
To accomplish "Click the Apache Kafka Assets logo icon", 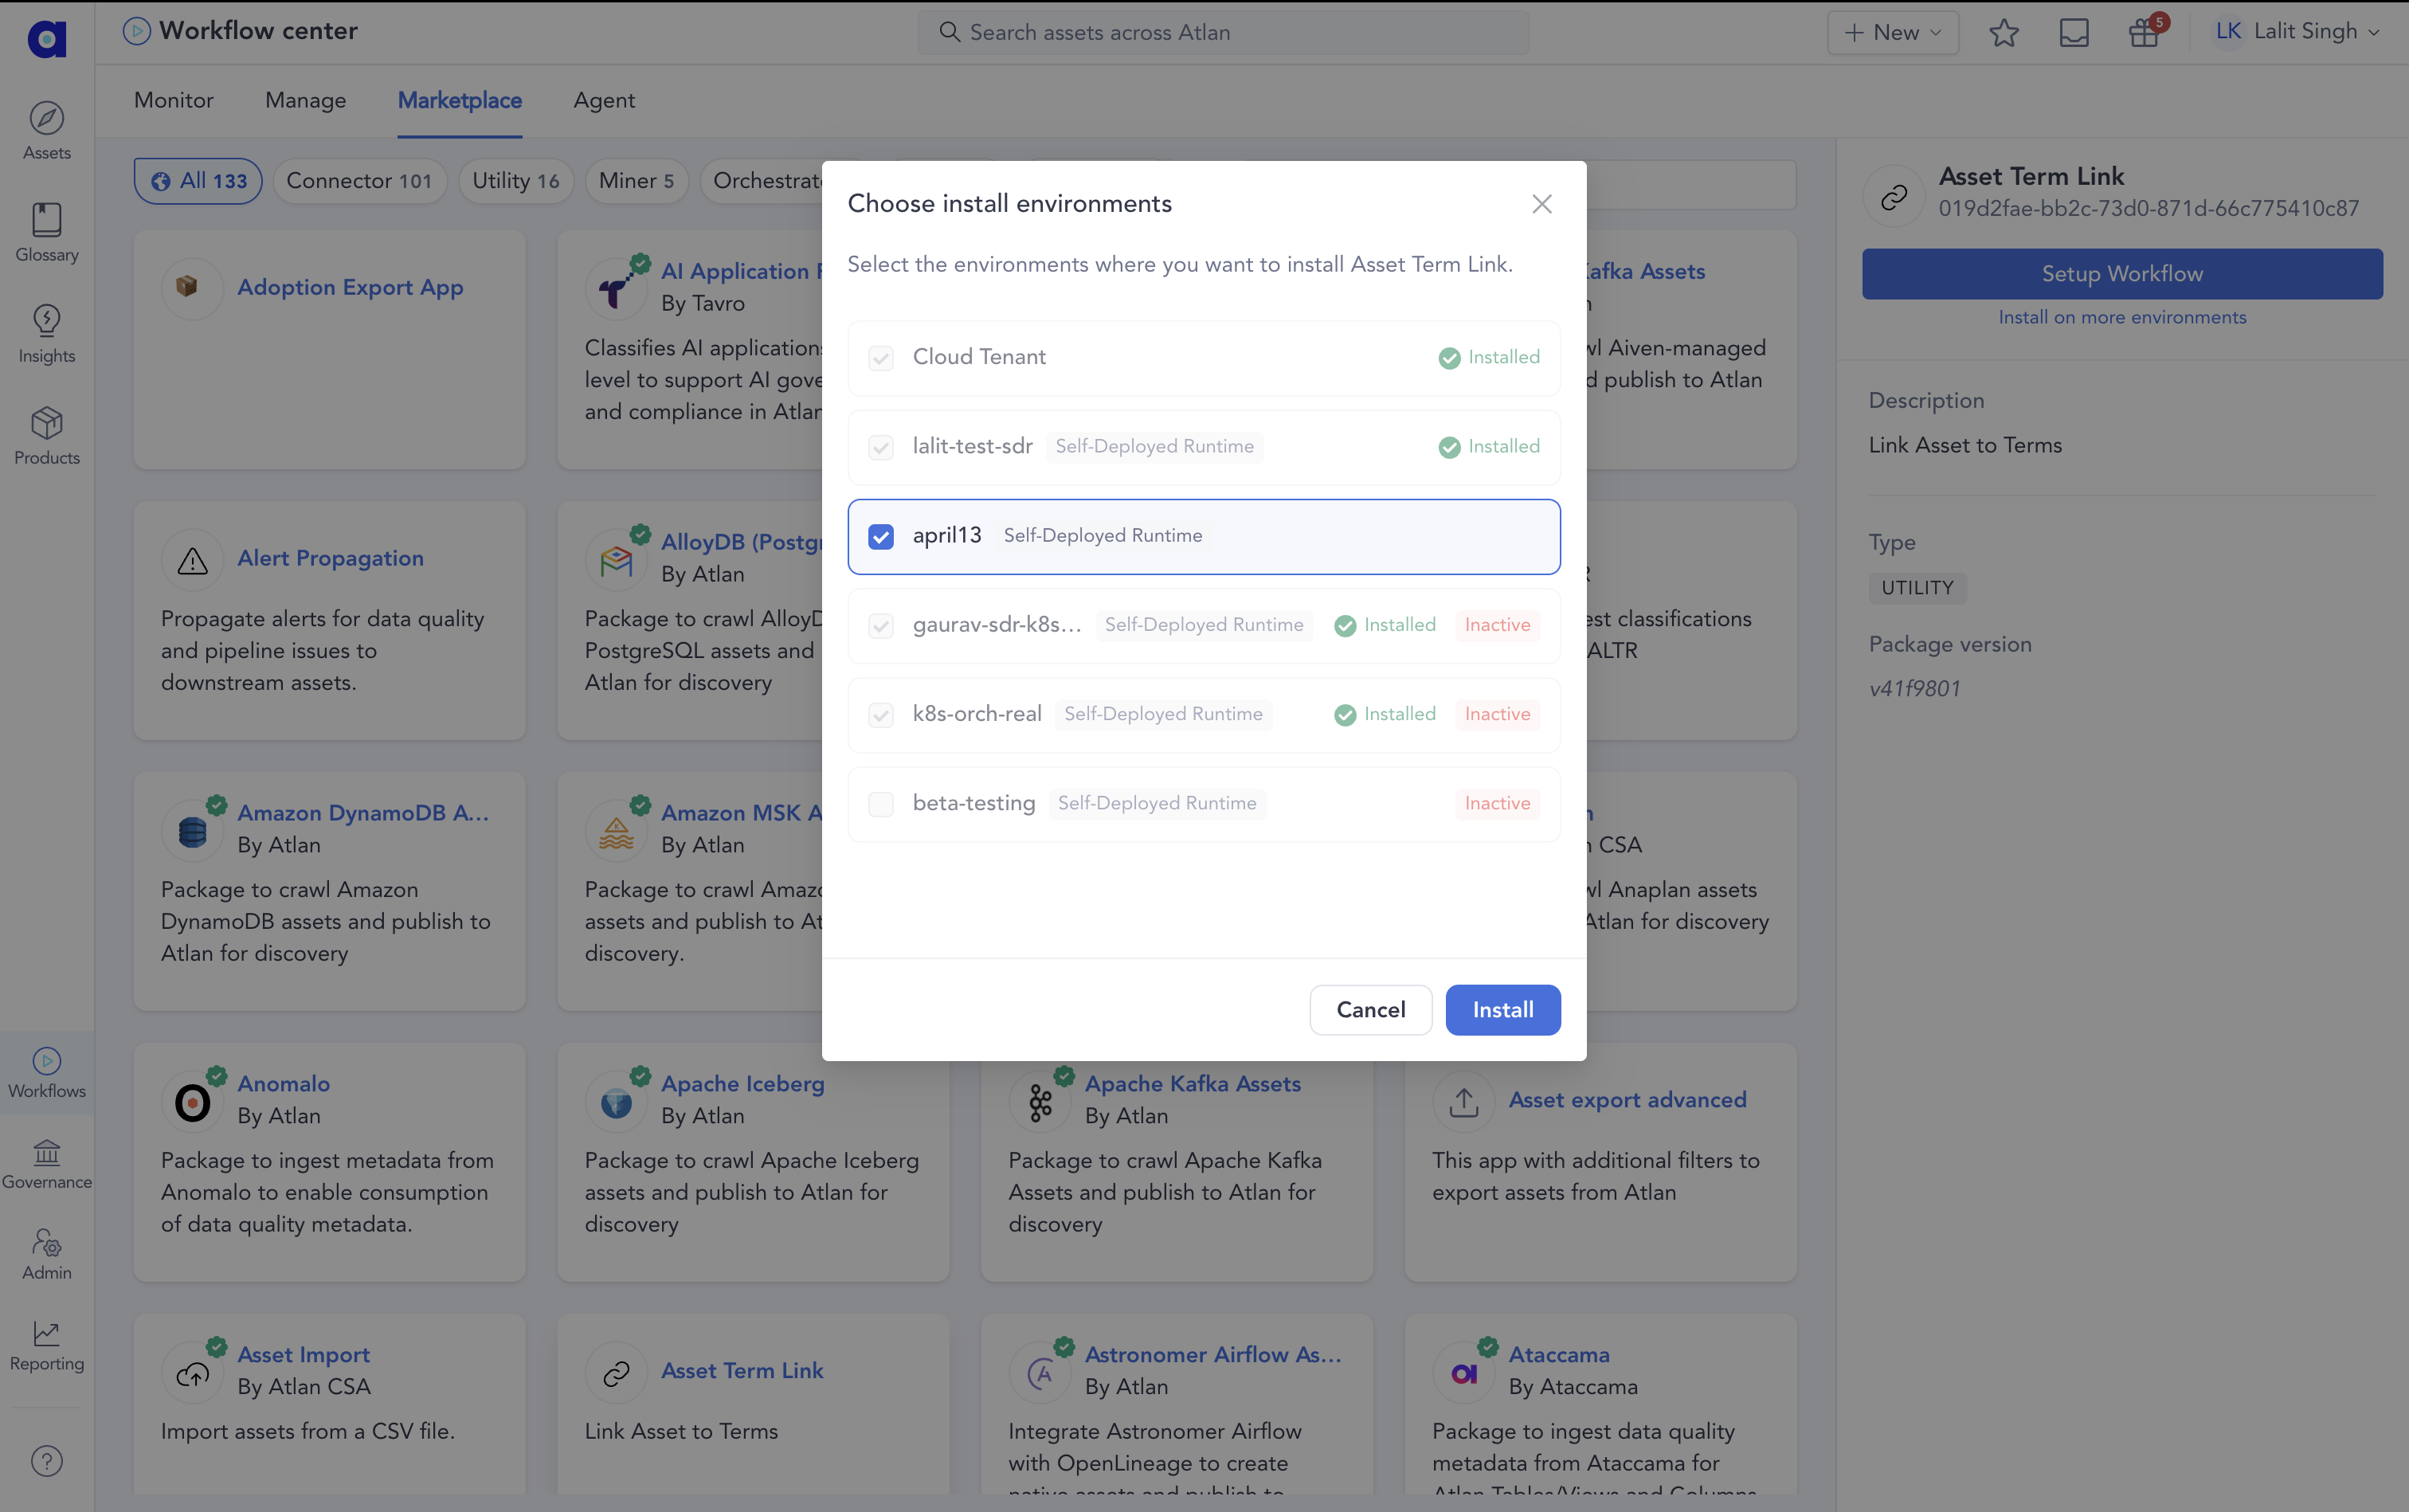I will point(1040,1102).
